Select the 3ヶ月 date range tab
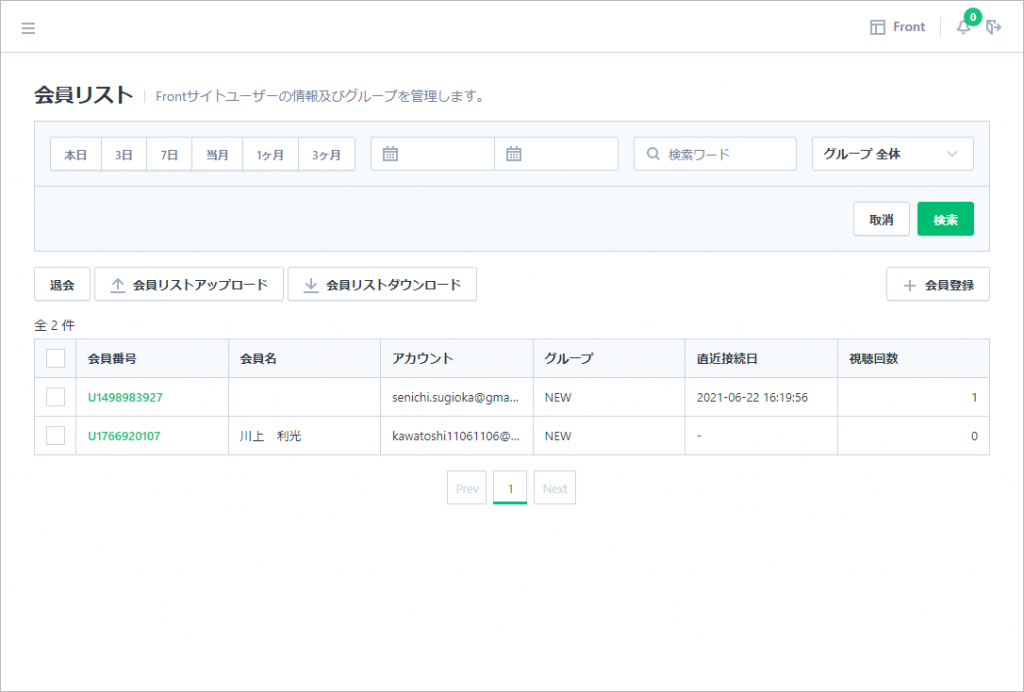 pos(326,155)
